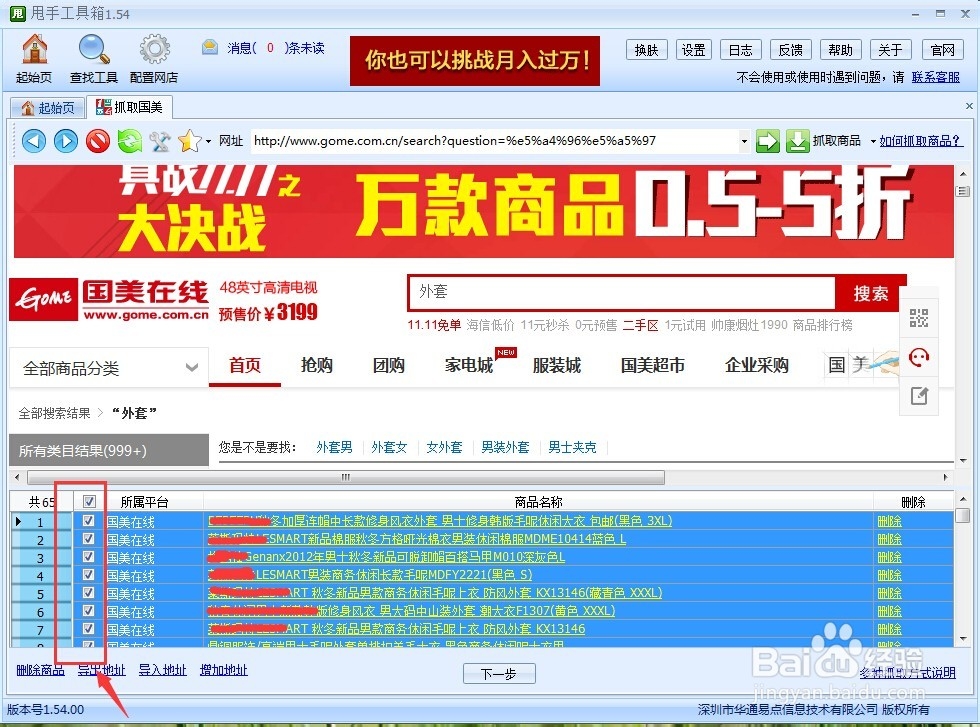Image resolution: width=980 pixels, height=727 pixels.
Task: Uncheck the select-all checkbox in table header
Action: 87,501
